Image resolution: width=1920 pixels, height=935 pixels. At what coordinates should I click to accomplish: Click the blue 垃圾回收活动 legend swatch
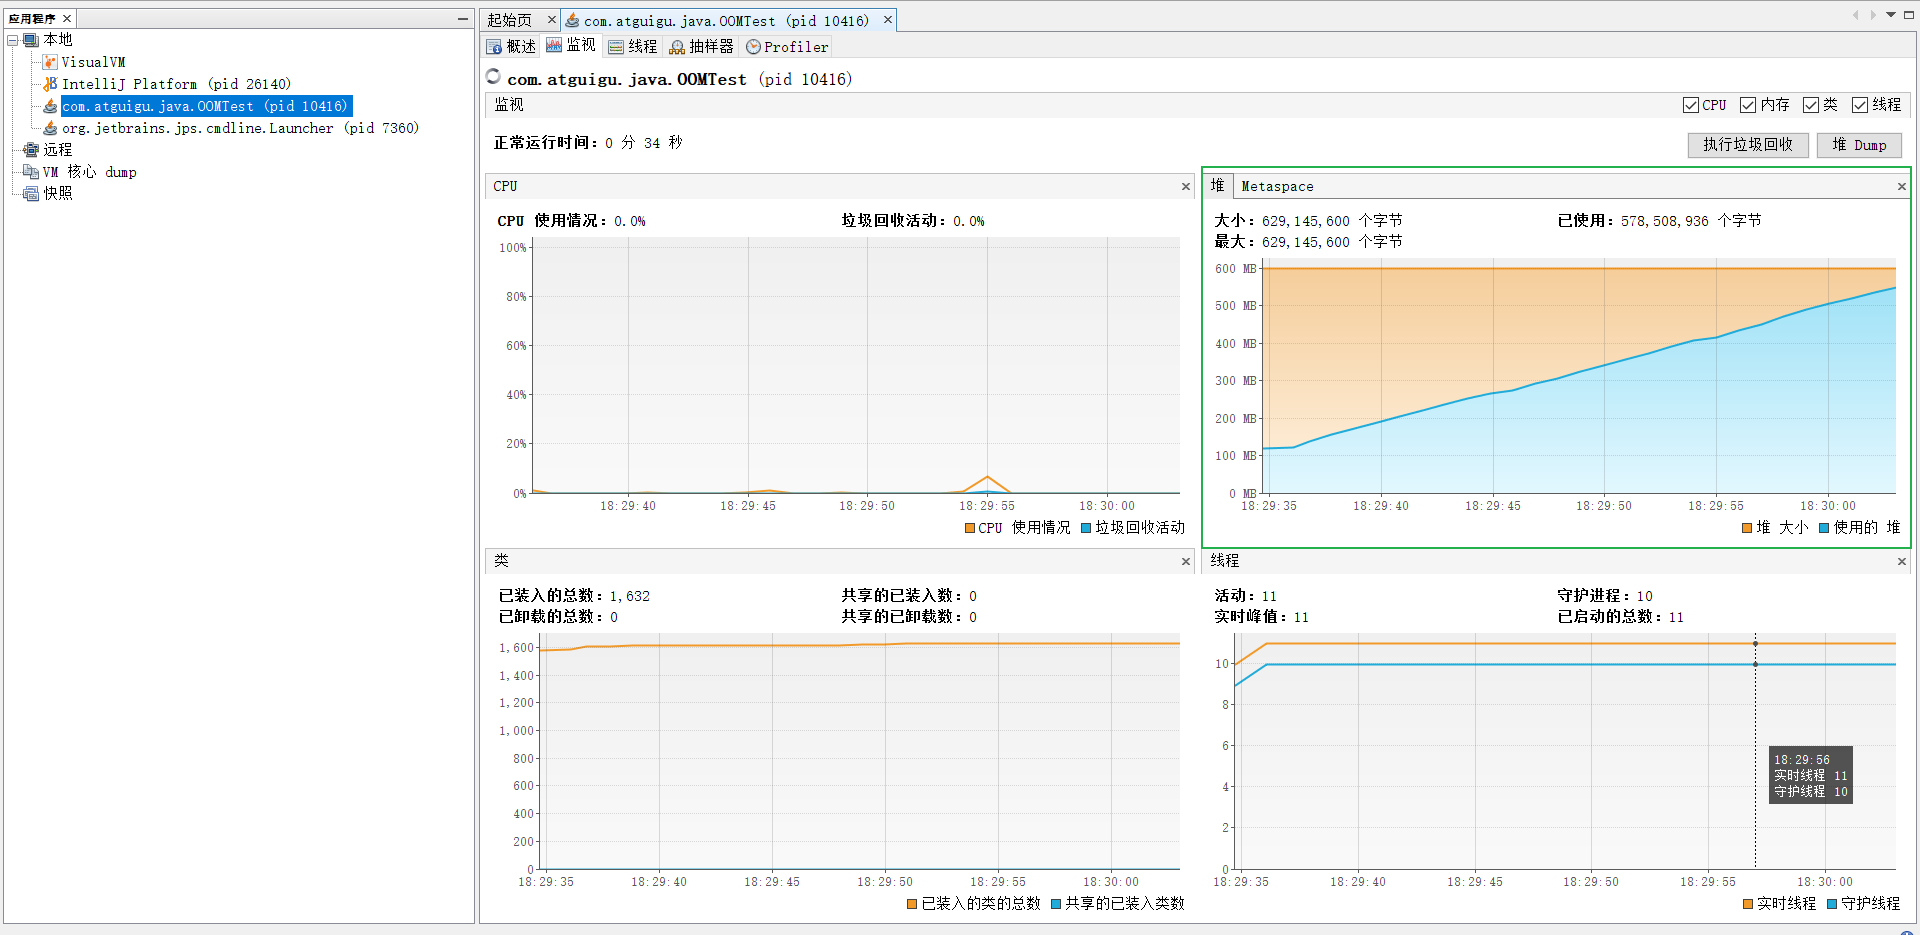coord(1086,528)
